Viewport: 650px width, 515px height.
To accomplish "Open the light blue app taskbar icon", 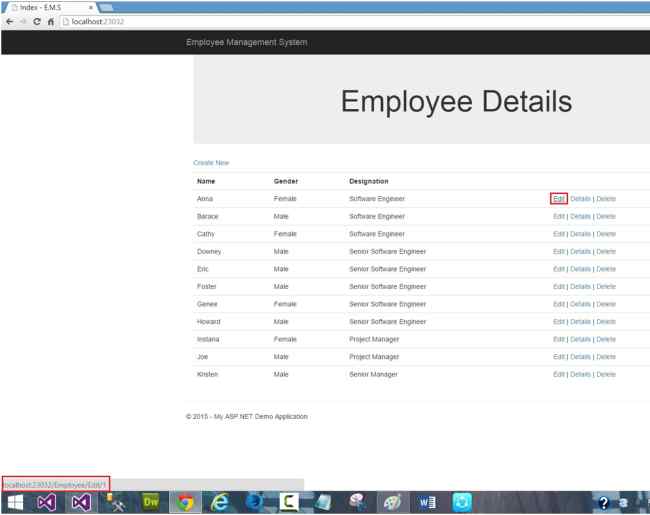I will pyautogui.click(x=462, y=503).
